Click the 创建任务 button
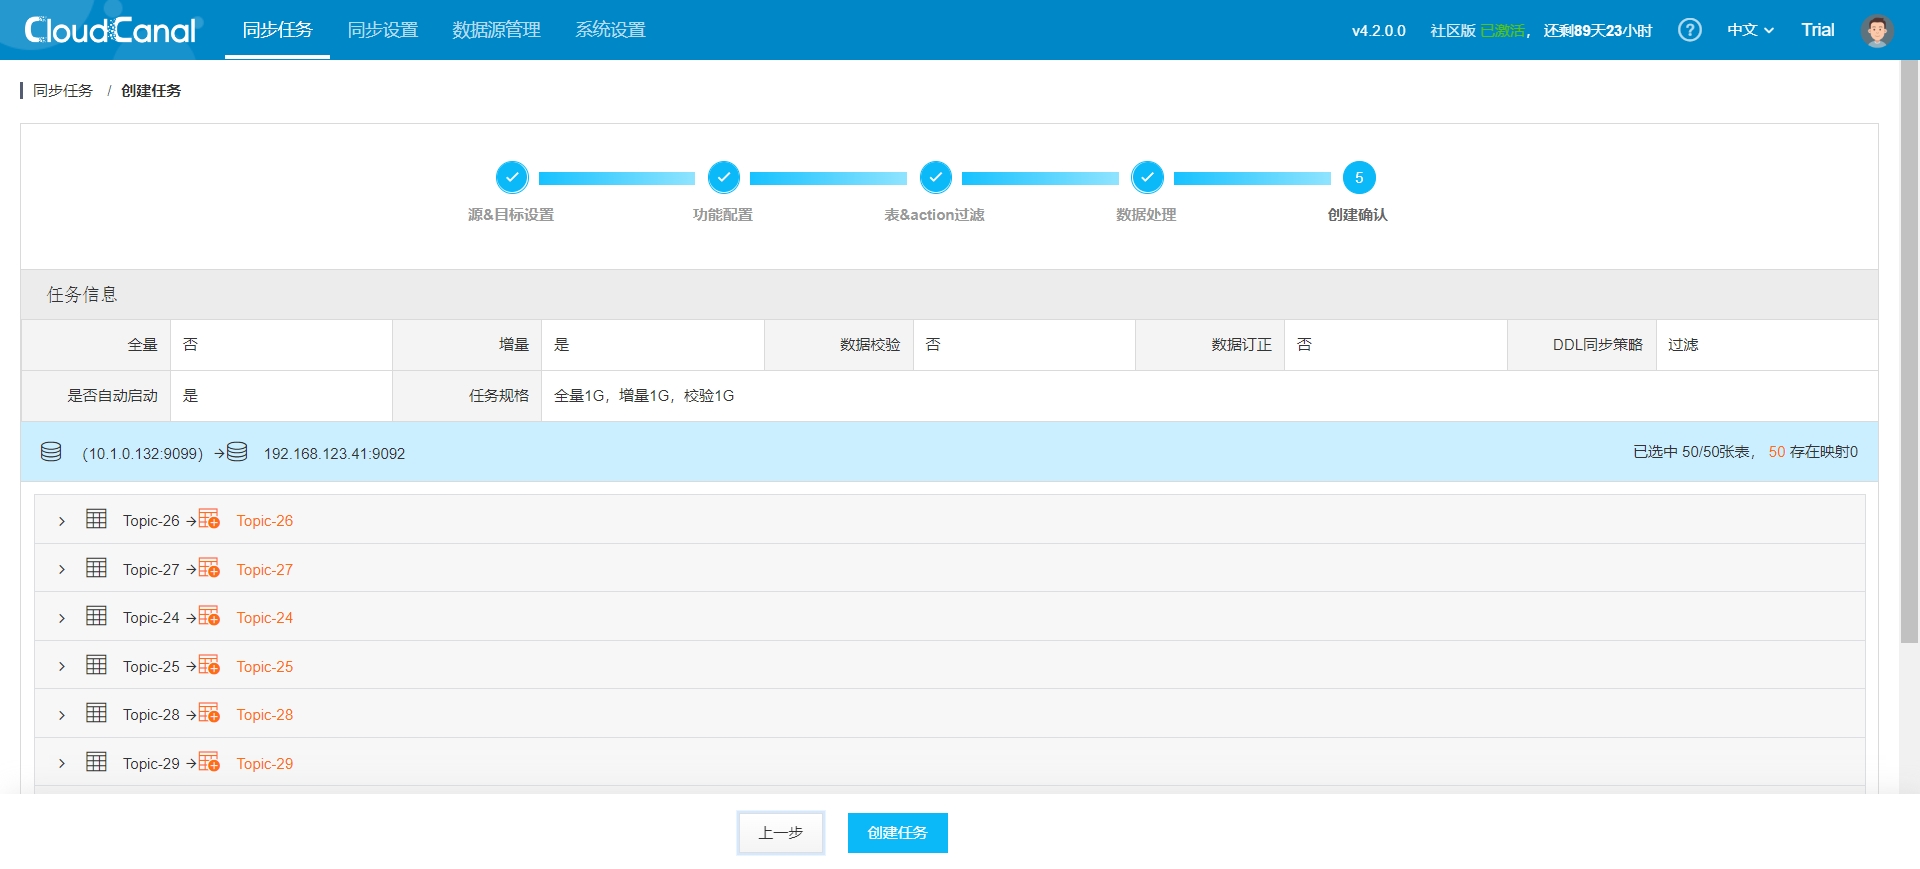1920x869 pixels. 897,833
